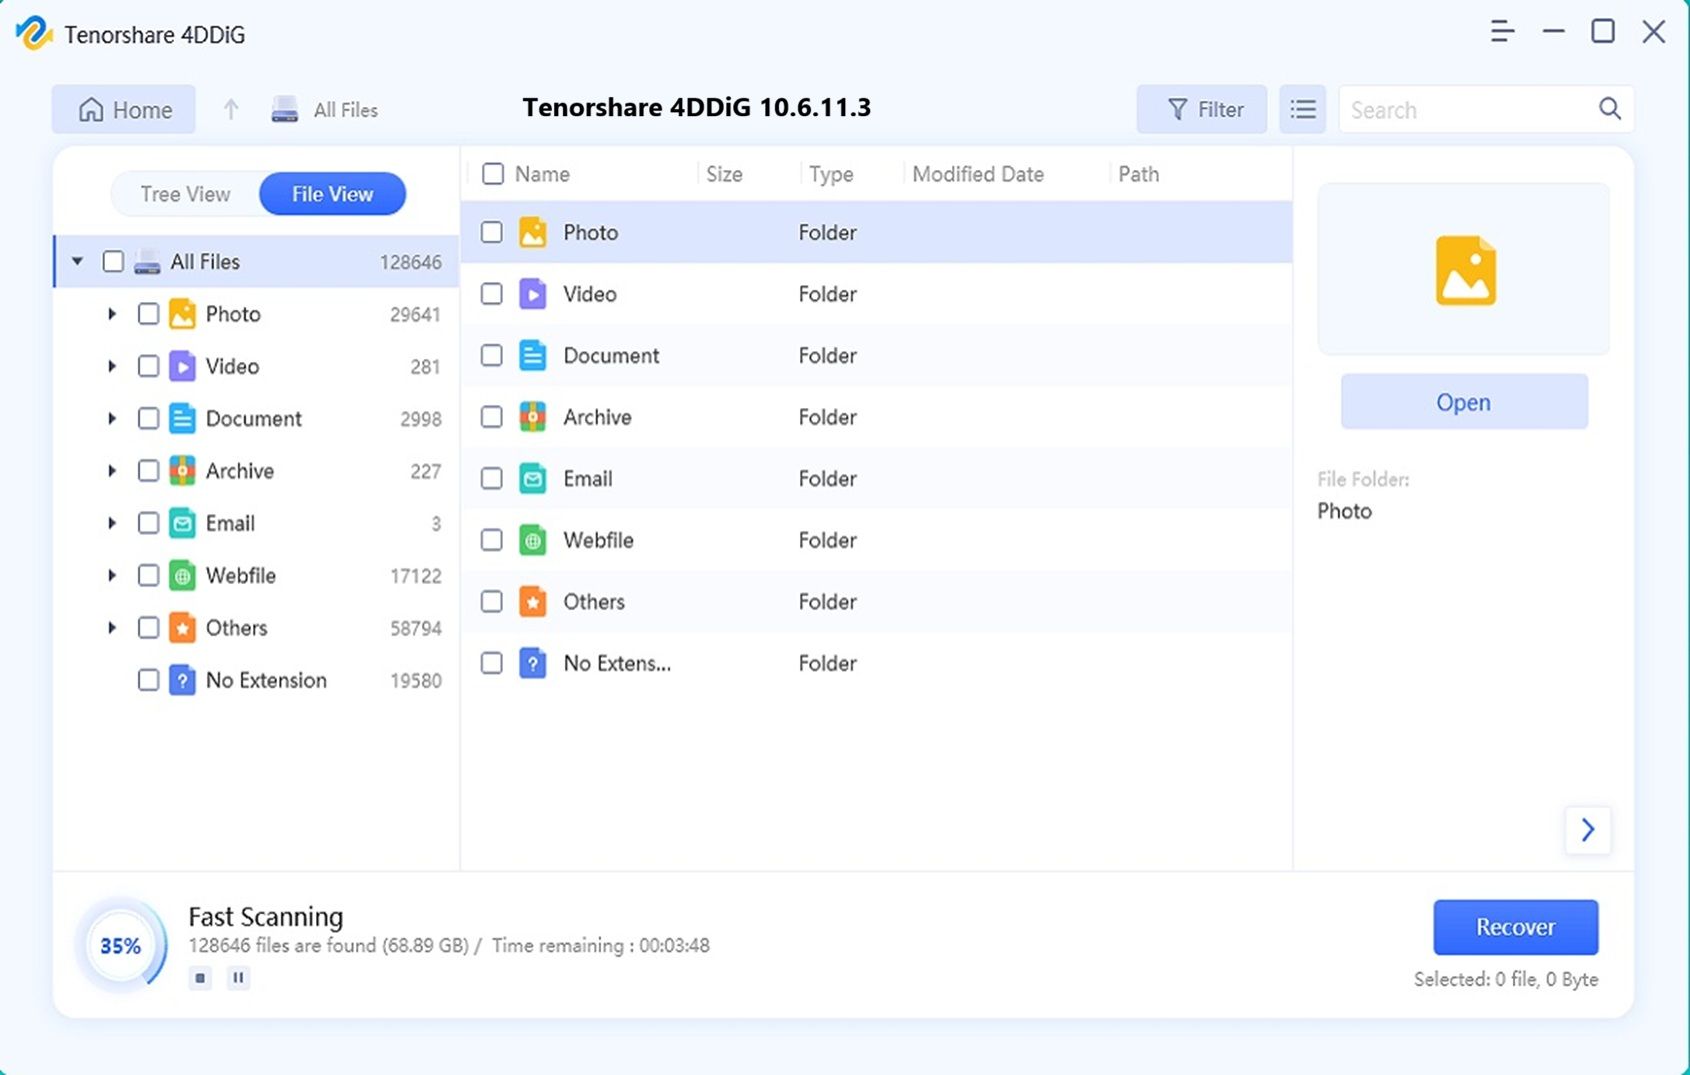The image size is (1690, 1075).
Task: Tick the Document row checkbox in file list
Action: [491, 356]
